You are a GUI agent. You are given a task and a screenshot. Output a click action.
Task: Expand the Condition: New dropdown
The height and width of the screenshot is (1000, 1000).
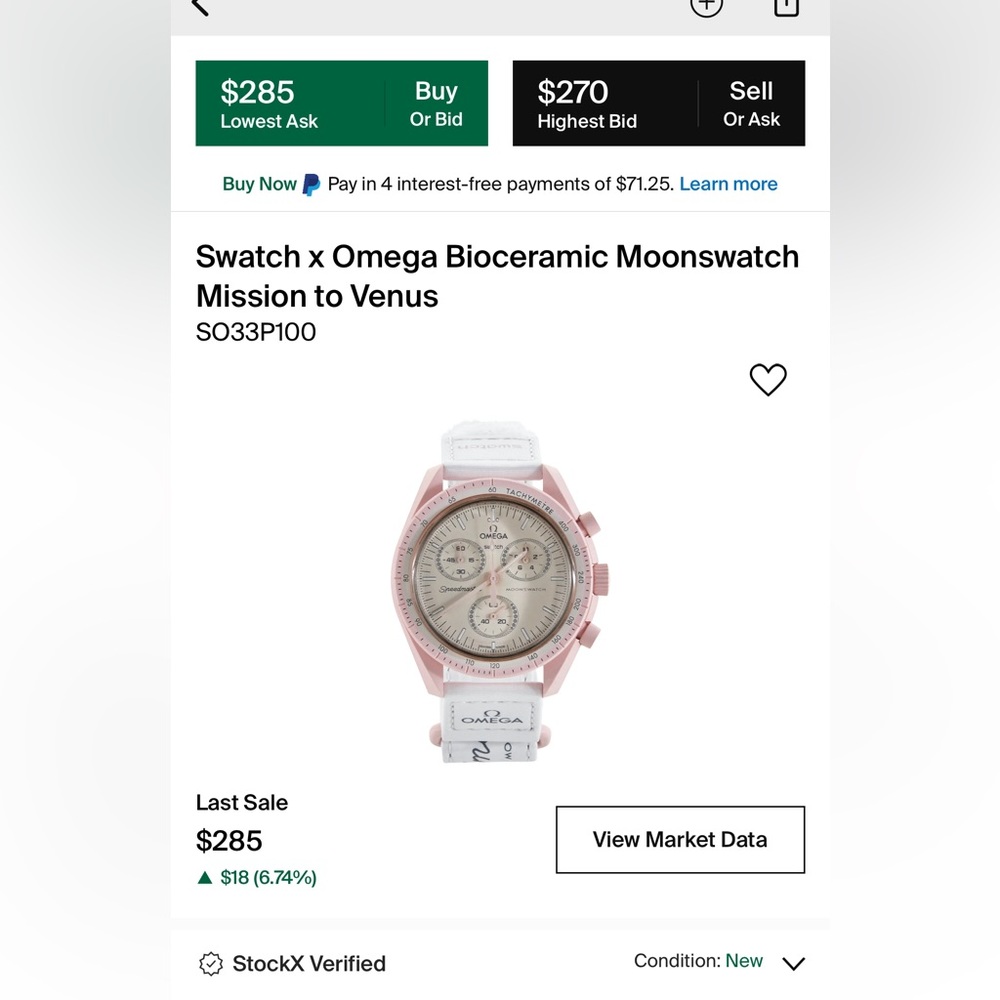pos(793,964)
